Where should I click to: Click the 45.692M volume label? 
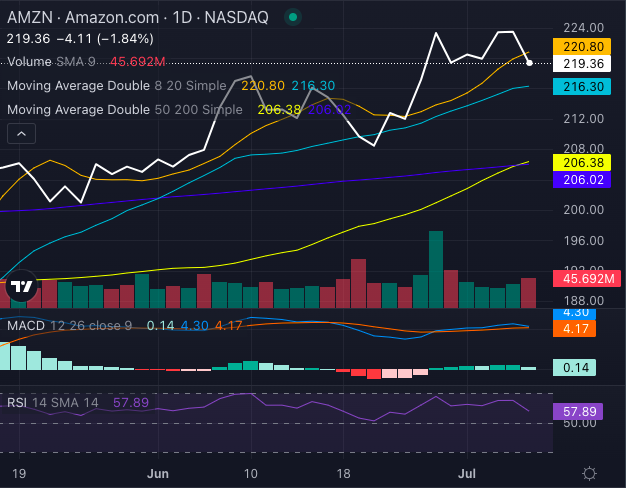click(587, 278)
